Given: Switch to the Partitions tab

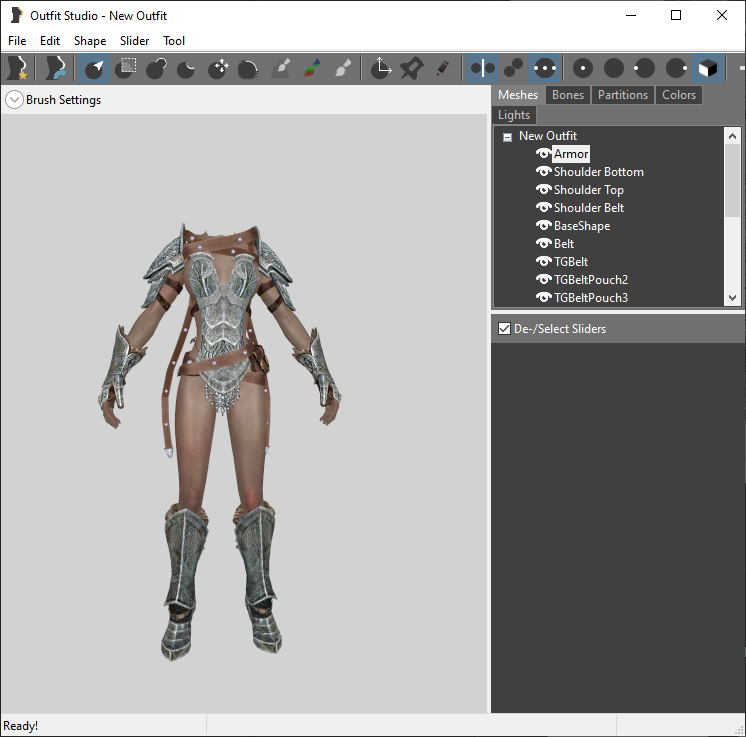Looking at the screenshot, I should tap(623, 95).
